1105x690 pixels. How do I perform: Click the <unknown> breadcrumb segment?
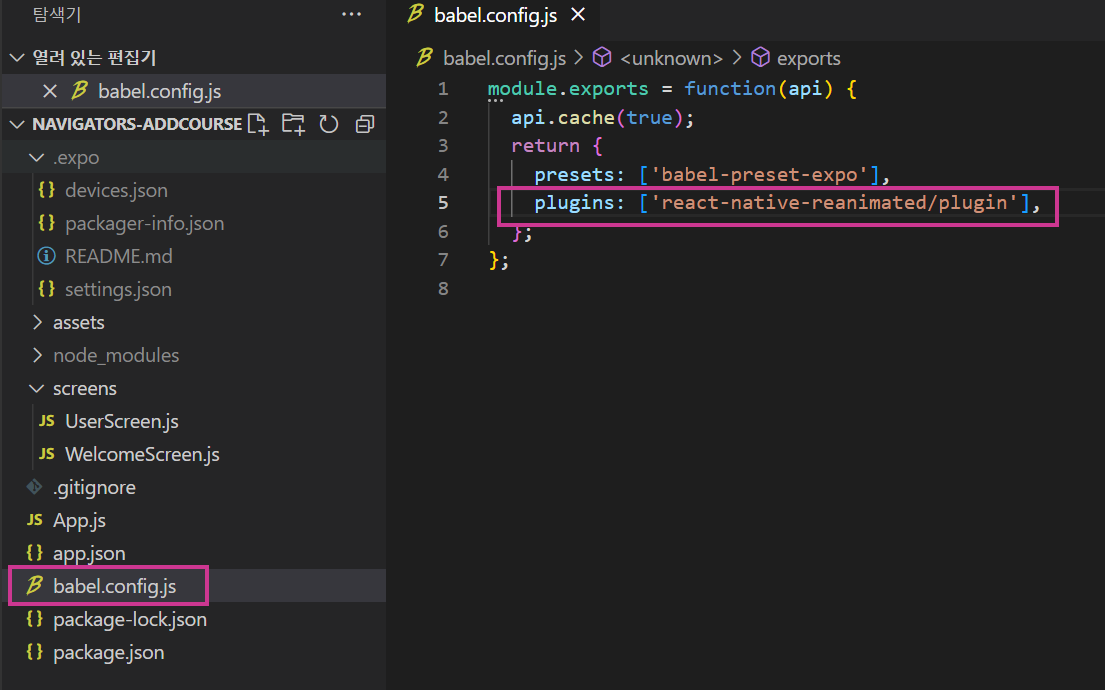point(671,58)
